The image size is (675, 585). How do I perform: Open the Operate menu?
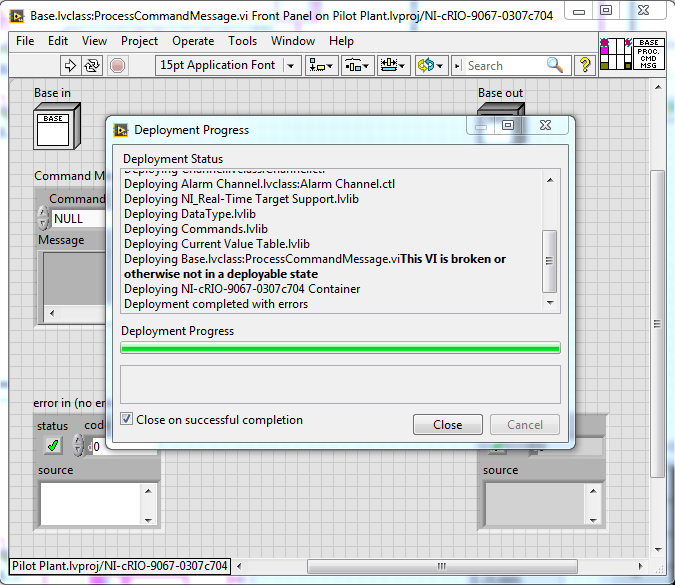pyautogui.click(x=193, y=41)
